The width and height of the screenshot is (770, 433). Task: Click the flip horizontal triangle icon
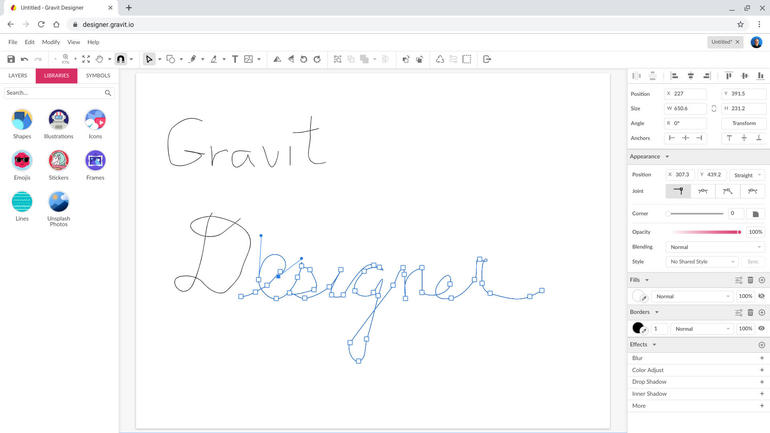[277, 59]
